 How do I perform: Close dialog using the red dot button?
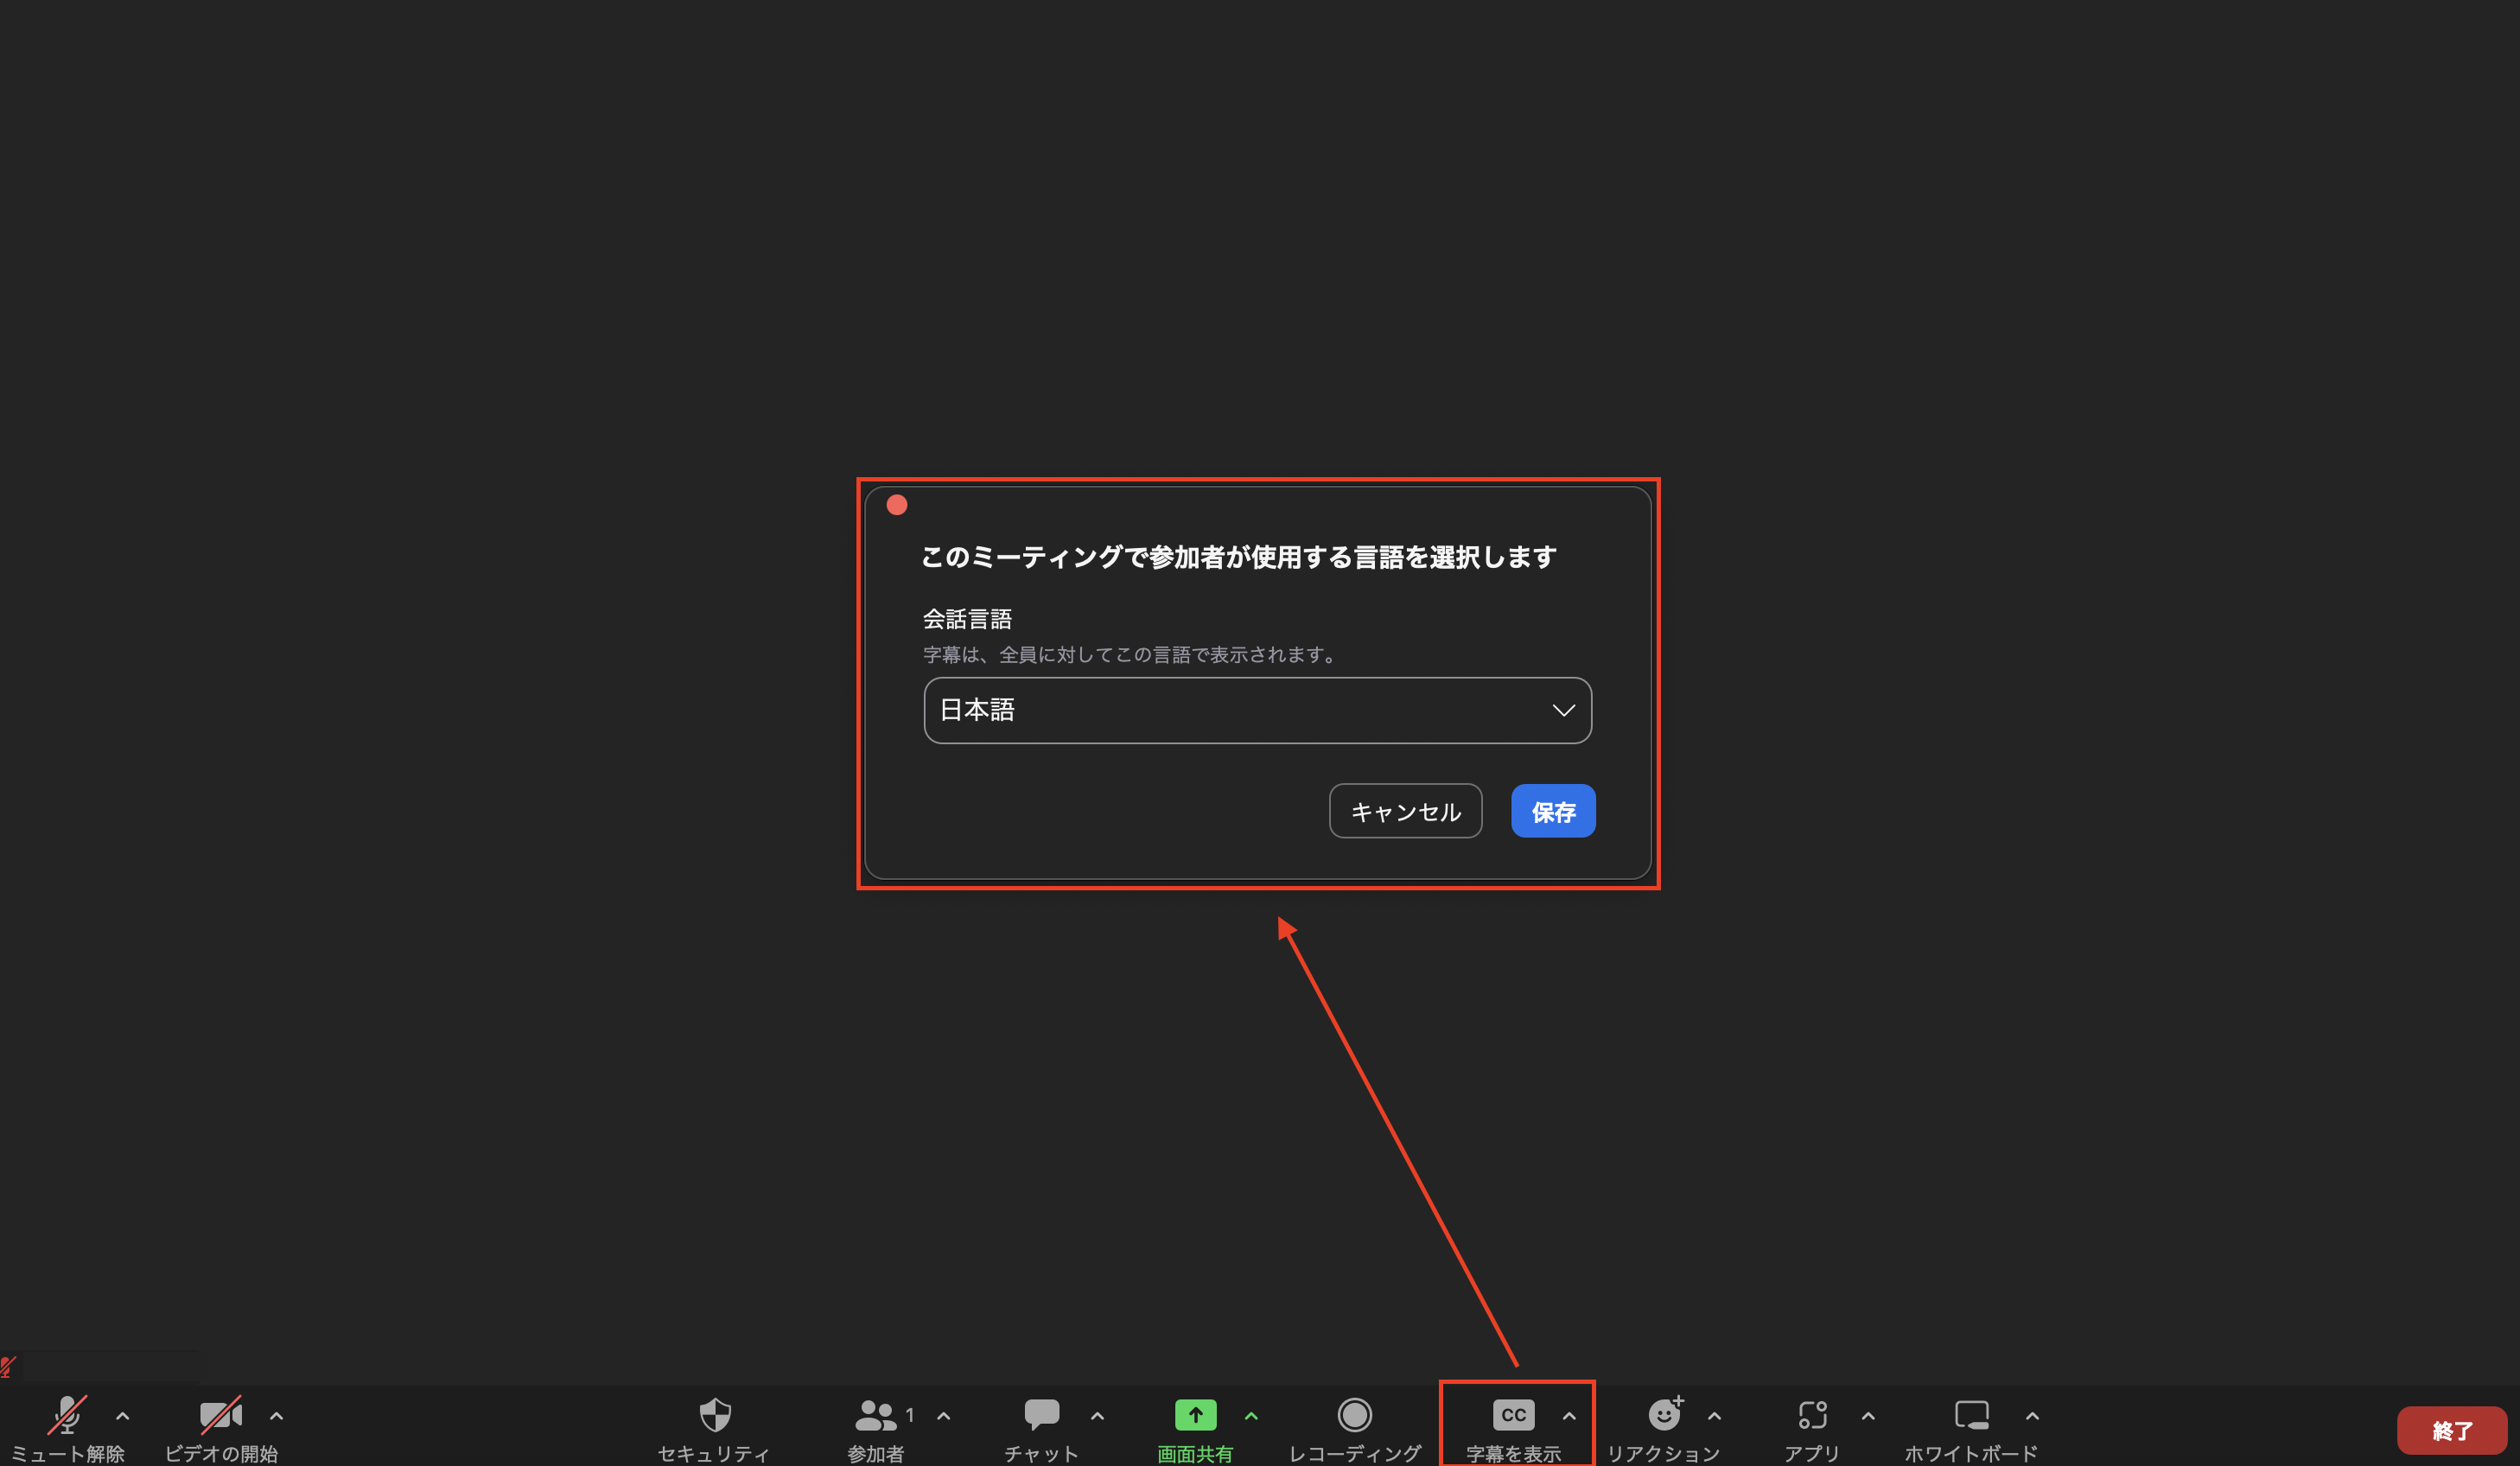point(897,505)
